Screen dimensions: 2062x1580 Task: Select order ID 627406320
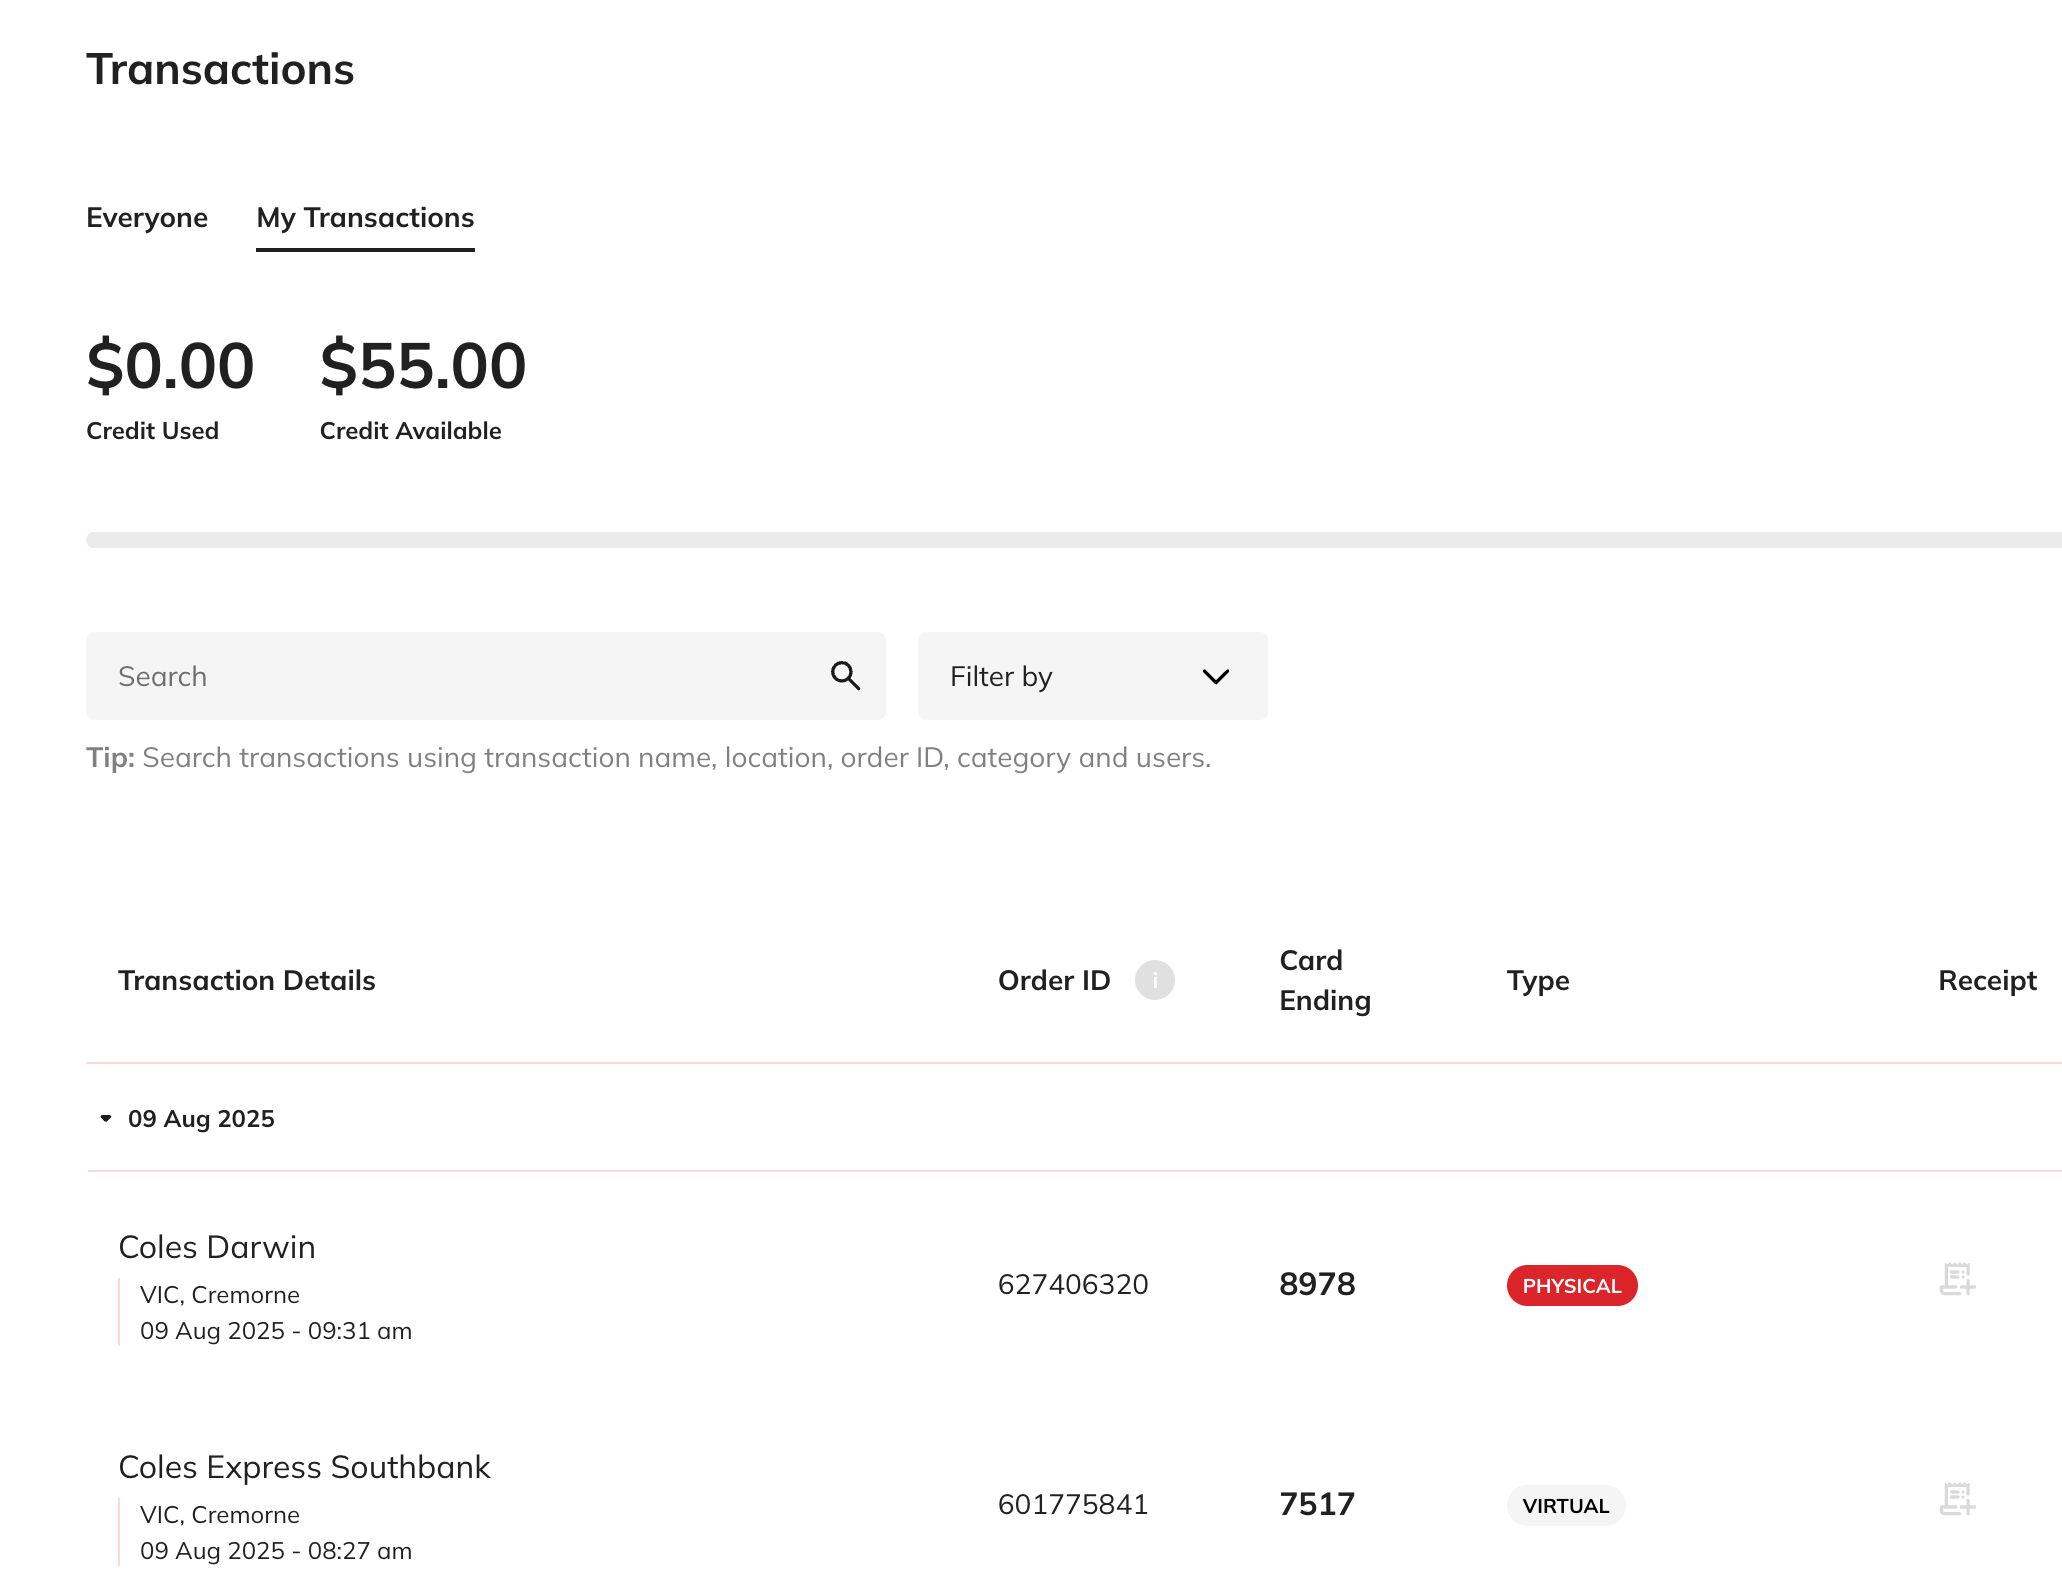(1072, 1285)
